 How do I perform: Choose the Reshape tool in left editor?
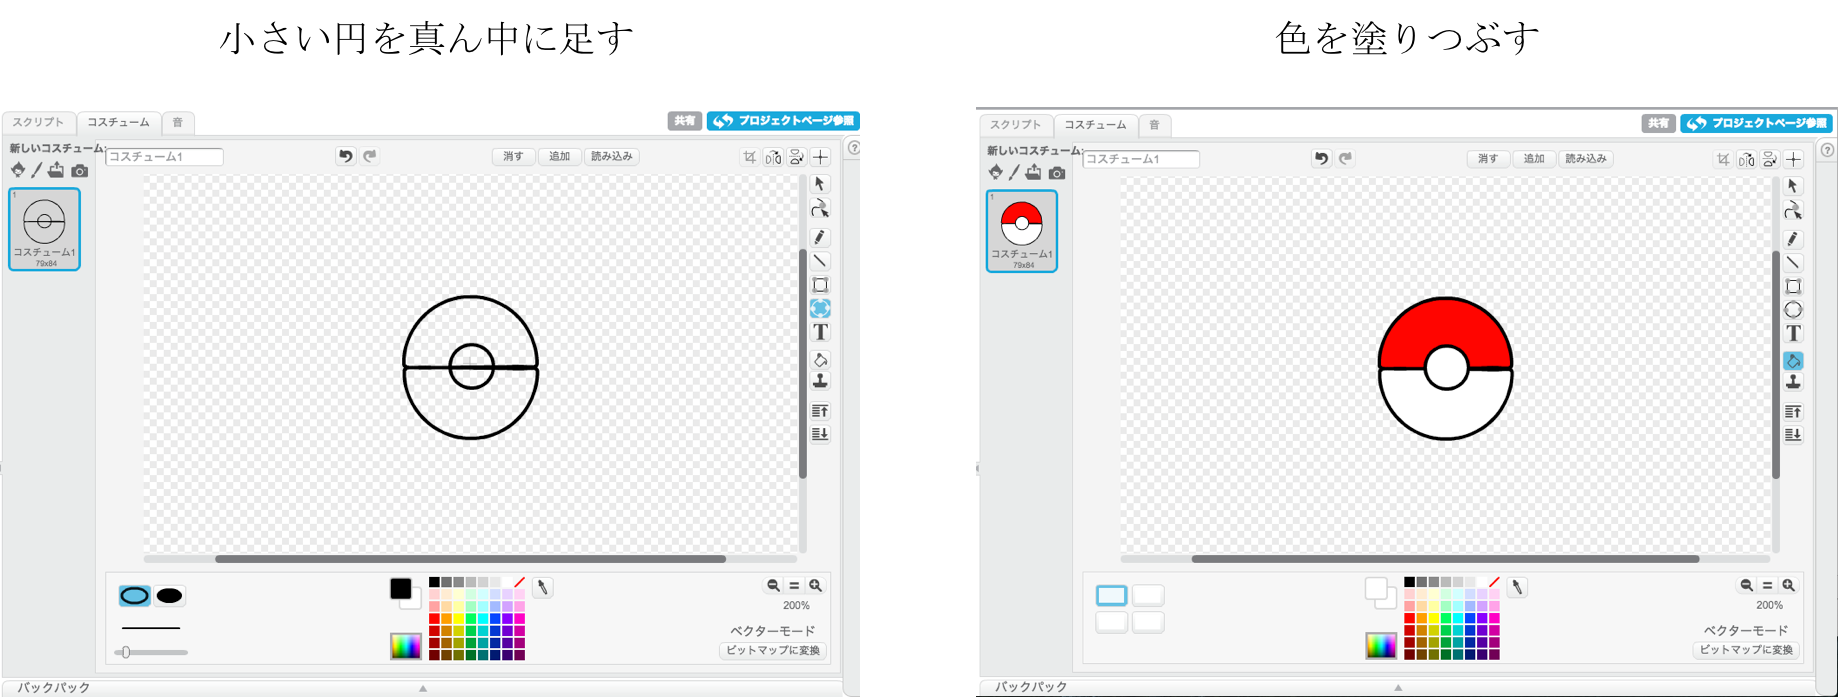pos(820,209)
